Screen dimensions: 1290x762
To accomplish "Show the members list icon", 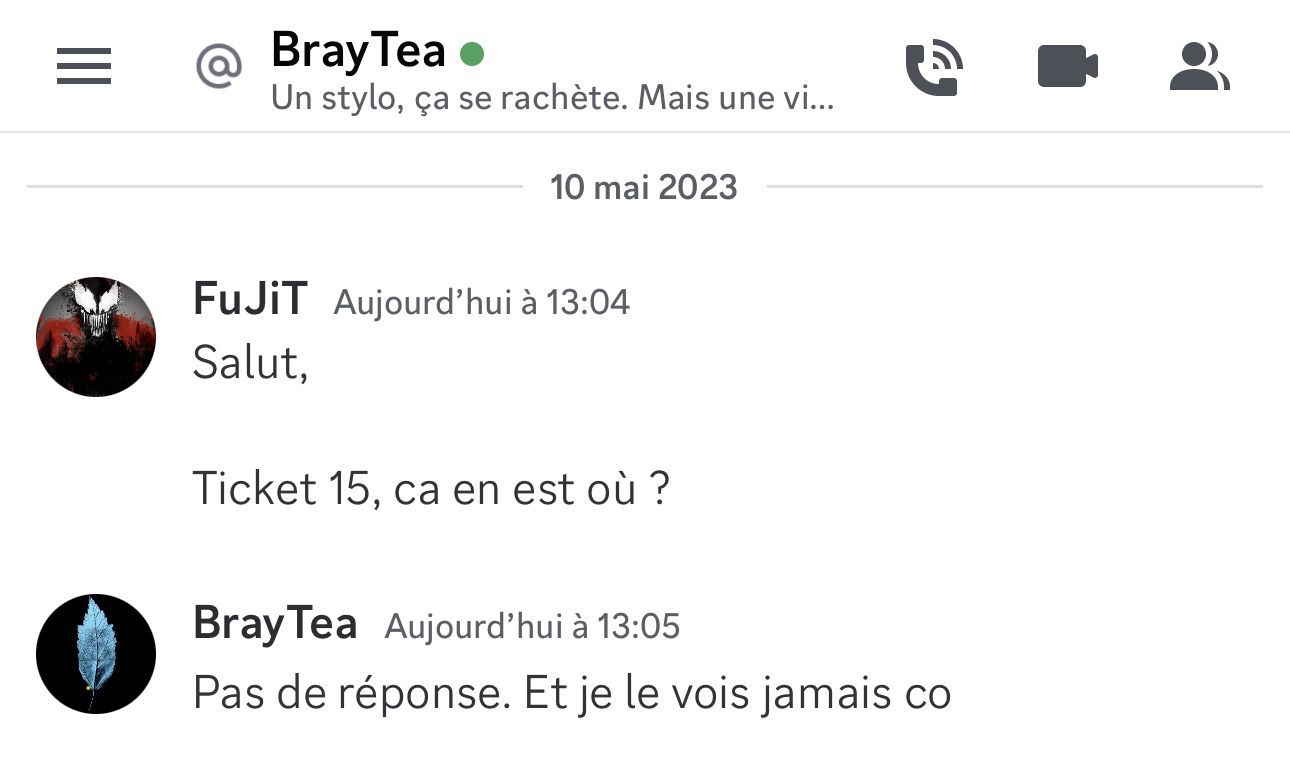I will [1199, 67].
